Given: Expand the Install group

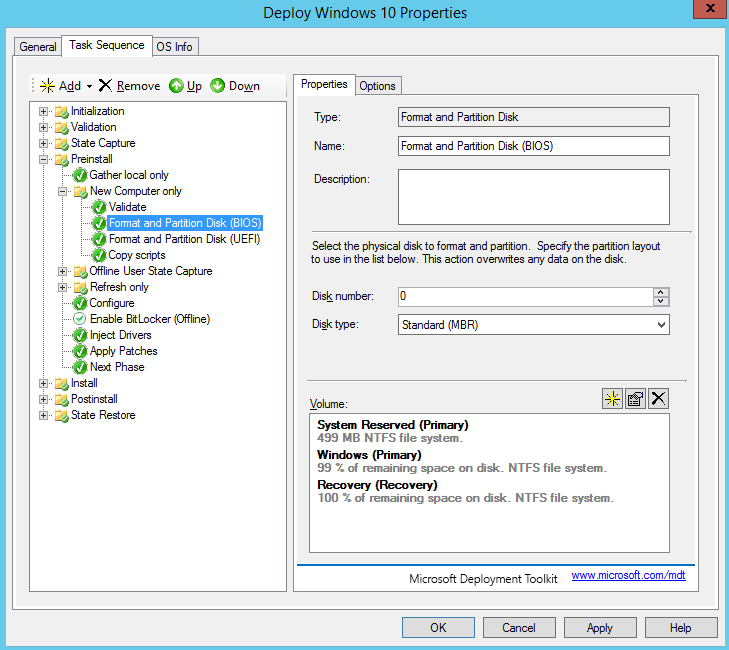Looking at the screenshot, I should 43,384.
